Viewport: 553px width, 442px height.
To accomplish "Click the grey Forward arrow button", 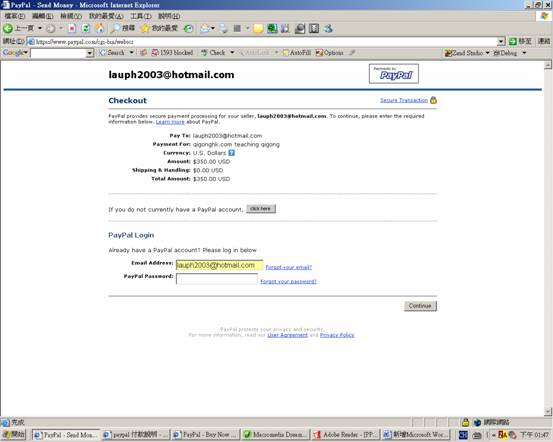I will click(51, 29).
